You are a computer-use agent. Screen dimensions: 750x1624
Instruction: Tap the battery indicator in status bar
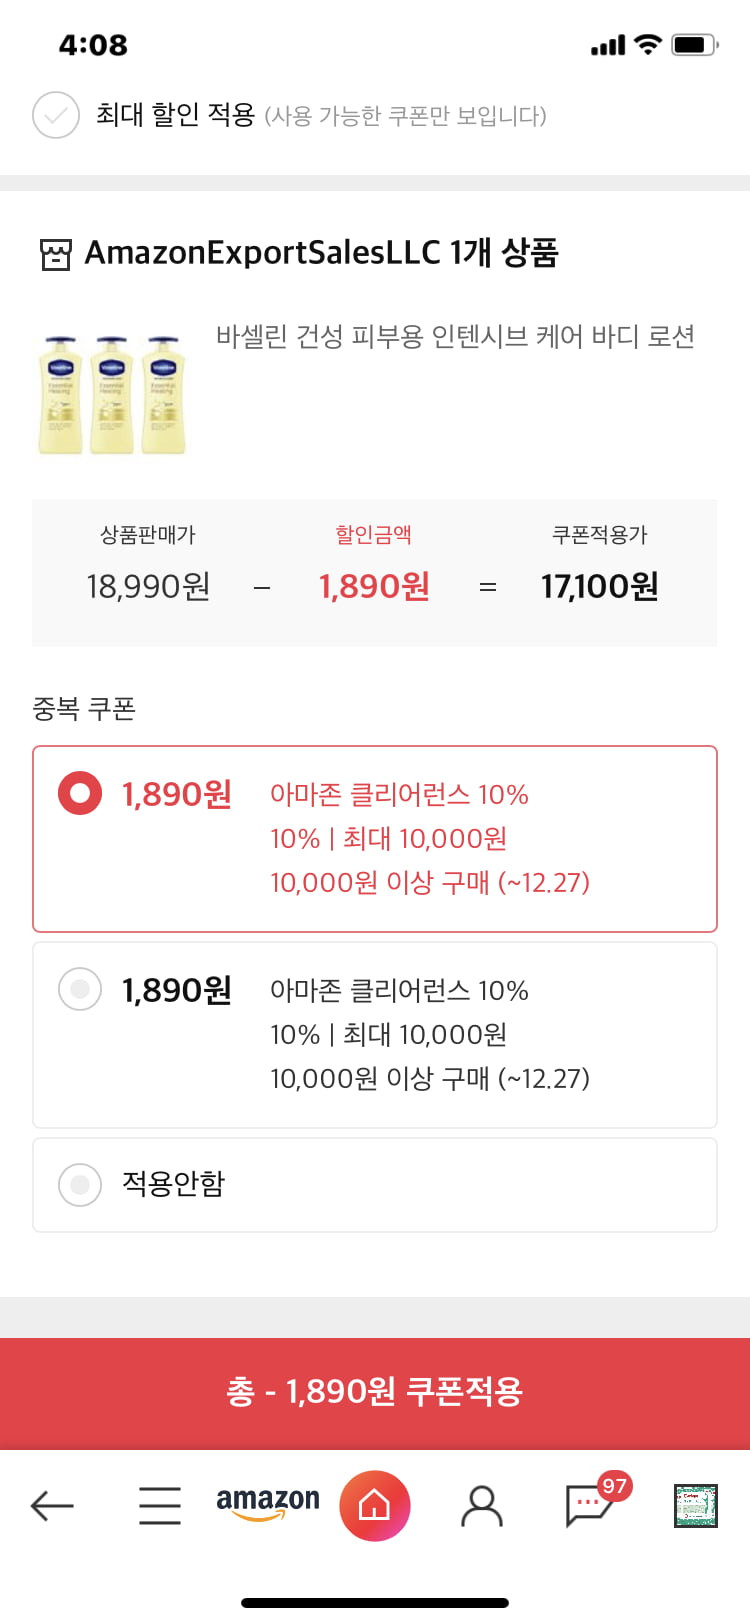pos(695,45)
